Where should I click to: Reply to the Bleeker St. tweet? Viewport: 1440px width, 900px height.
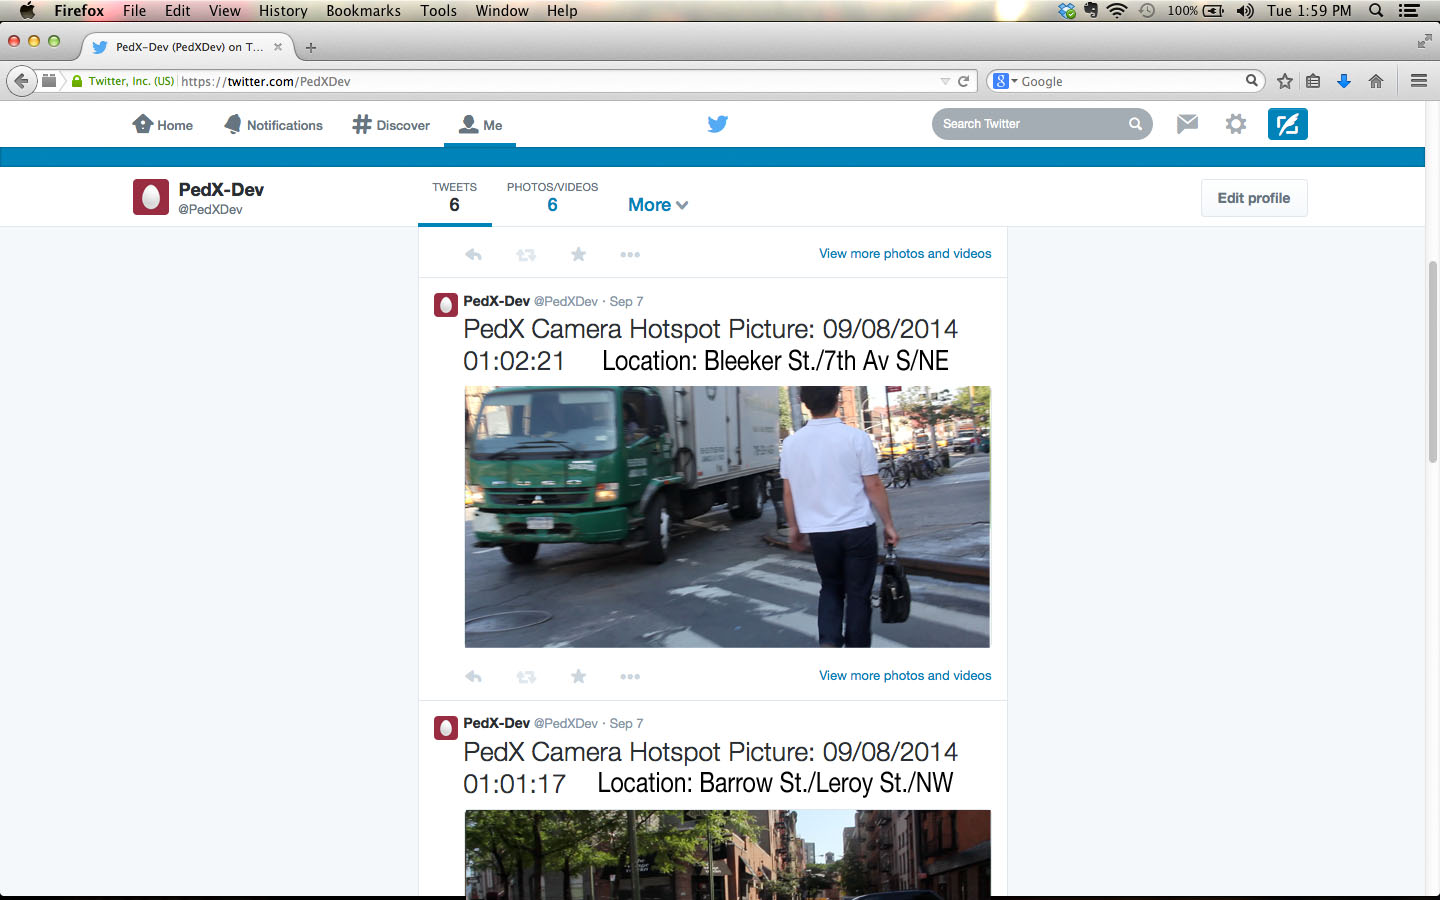tap(474, 677)
